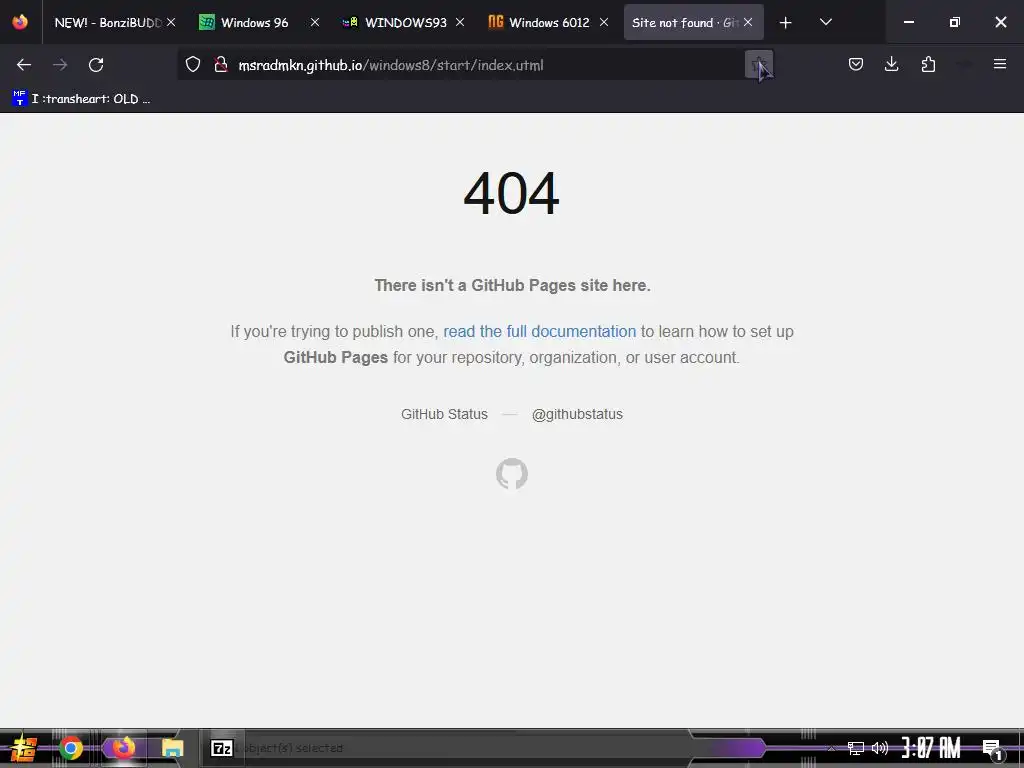Bookmark this page with the star
1024x768 pixels.
(758, 65)
